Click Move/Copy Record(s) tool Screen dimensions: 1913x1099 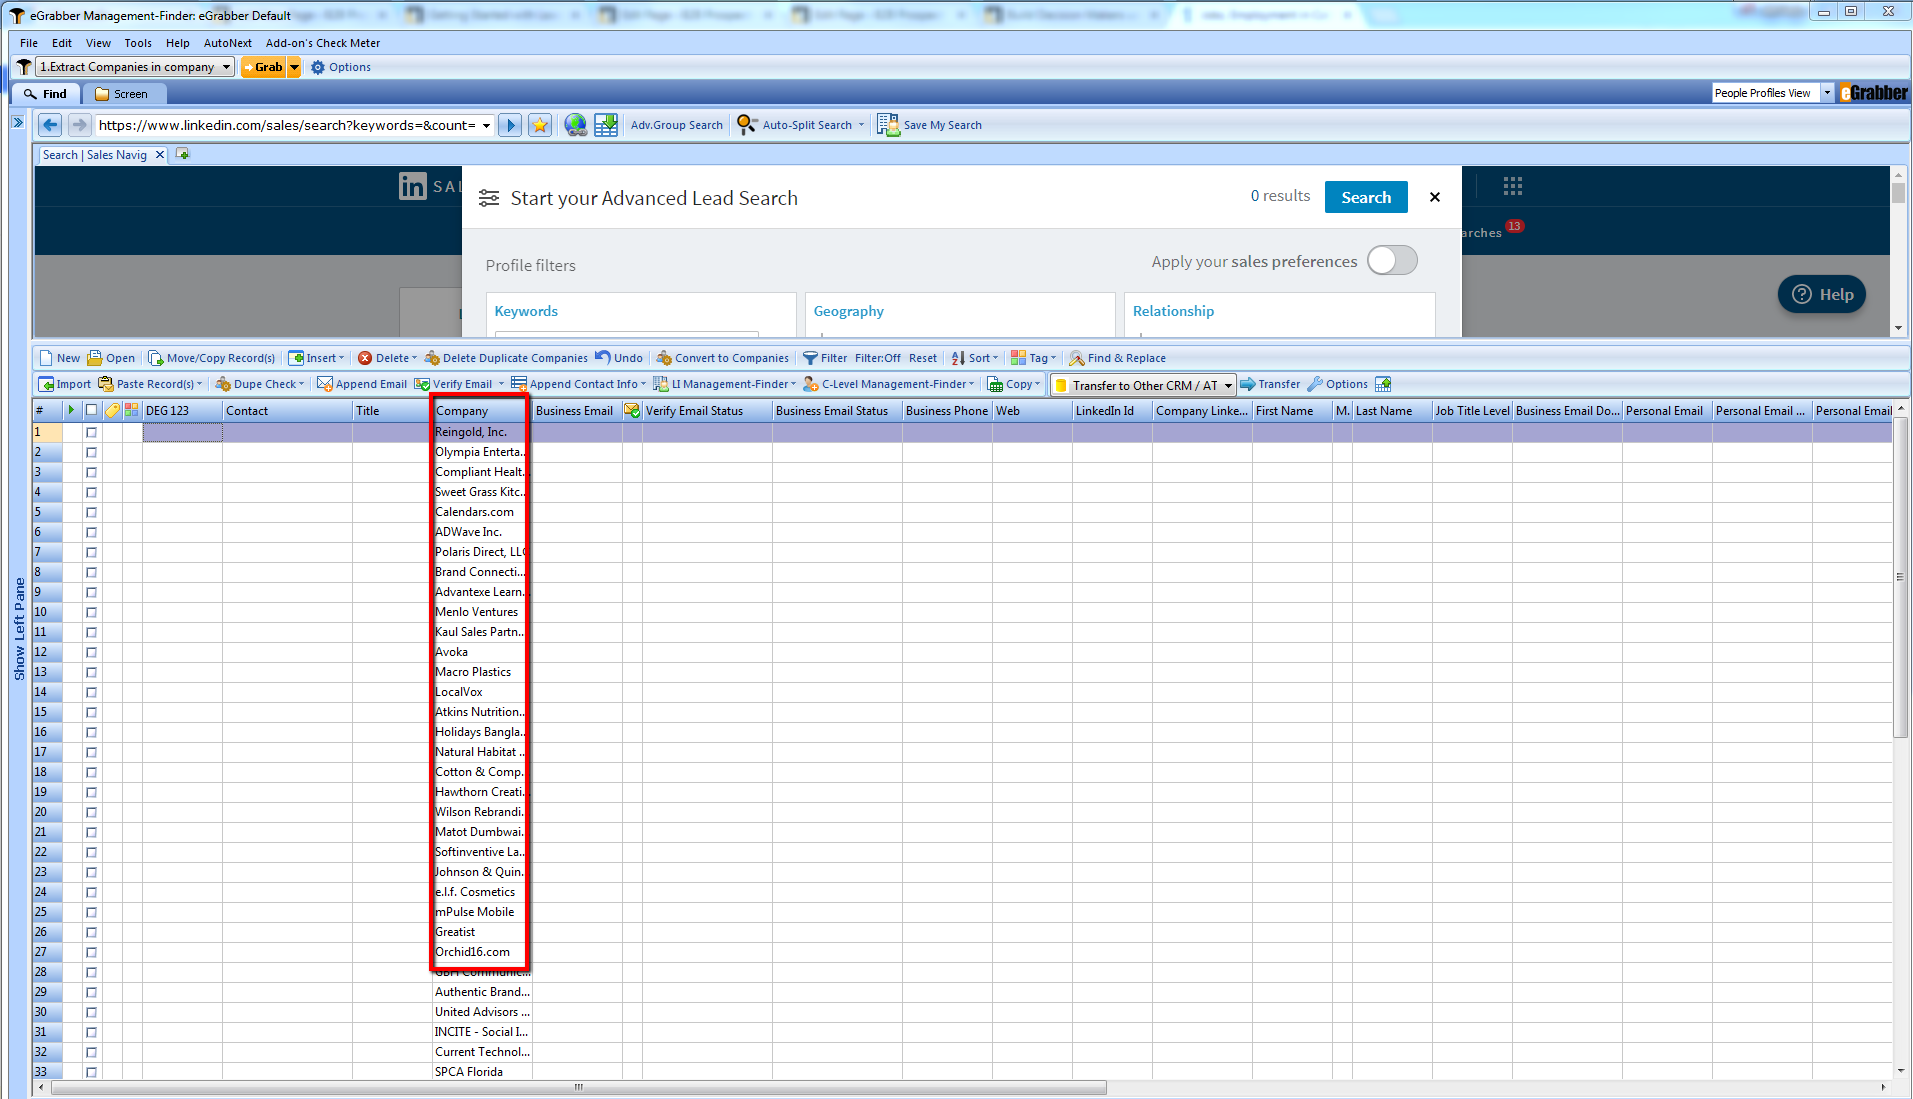click(212, 358)
